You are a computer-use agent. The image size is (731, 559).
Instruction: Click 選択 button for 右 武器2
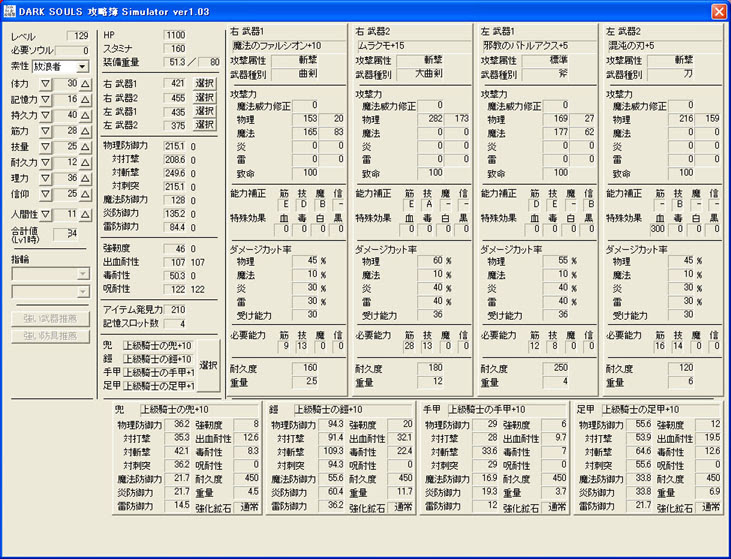[x=205, y=97]
